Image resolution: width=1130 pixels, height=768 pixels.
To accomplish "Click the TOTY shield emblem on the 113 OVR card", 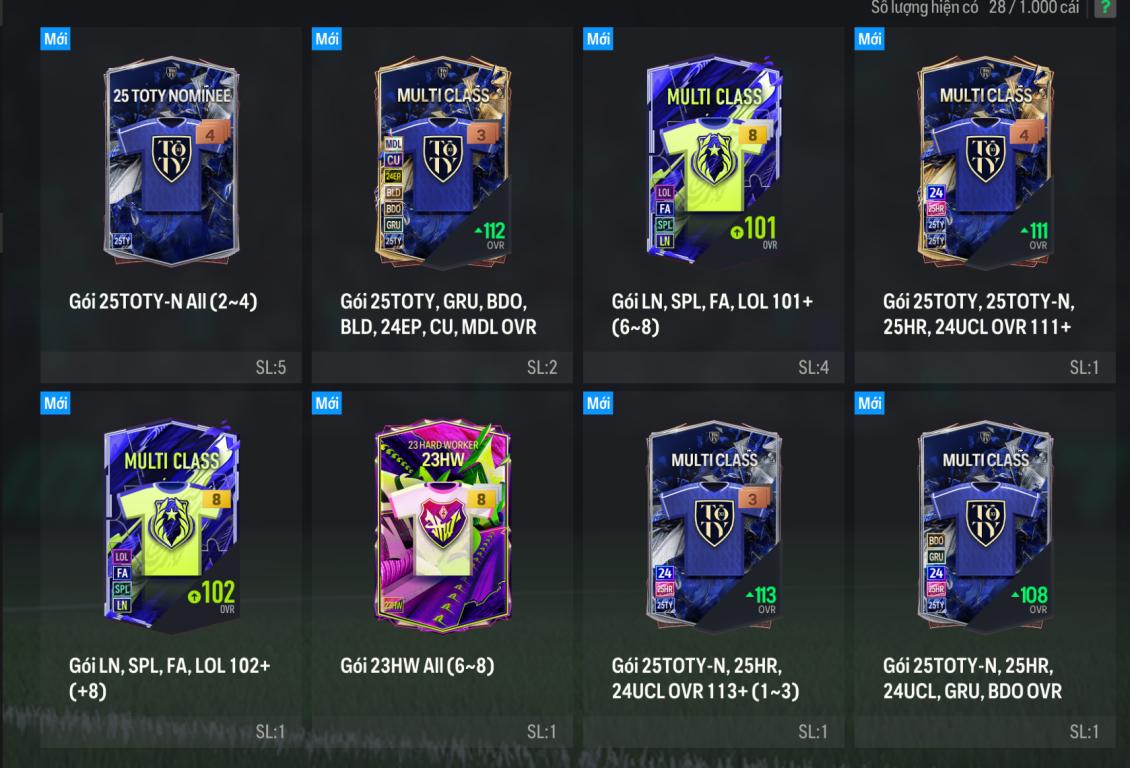I will pyautogui.click(x=714, y=522).
